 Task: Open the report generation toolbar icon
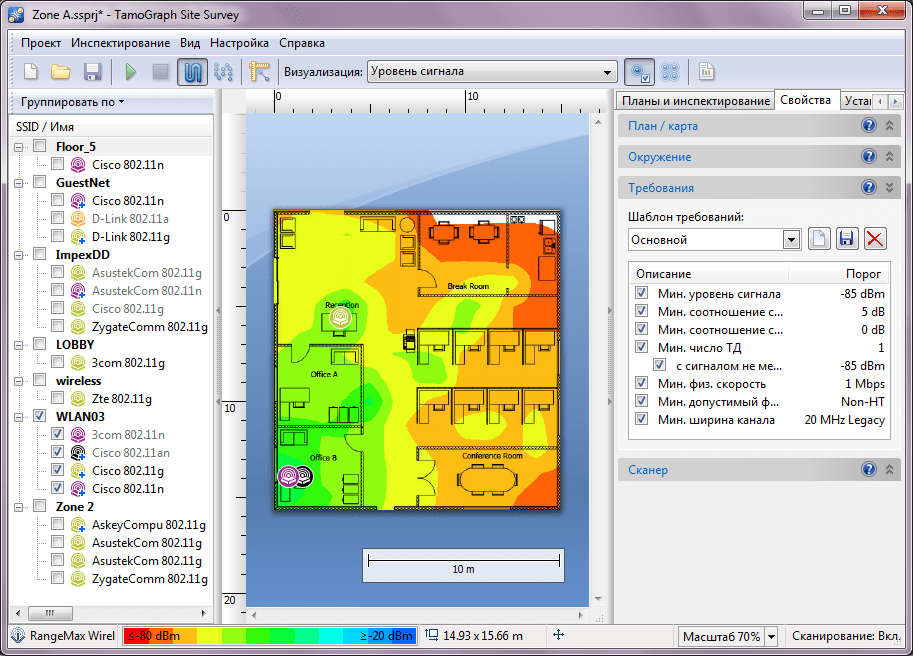(x=706, y=72)
